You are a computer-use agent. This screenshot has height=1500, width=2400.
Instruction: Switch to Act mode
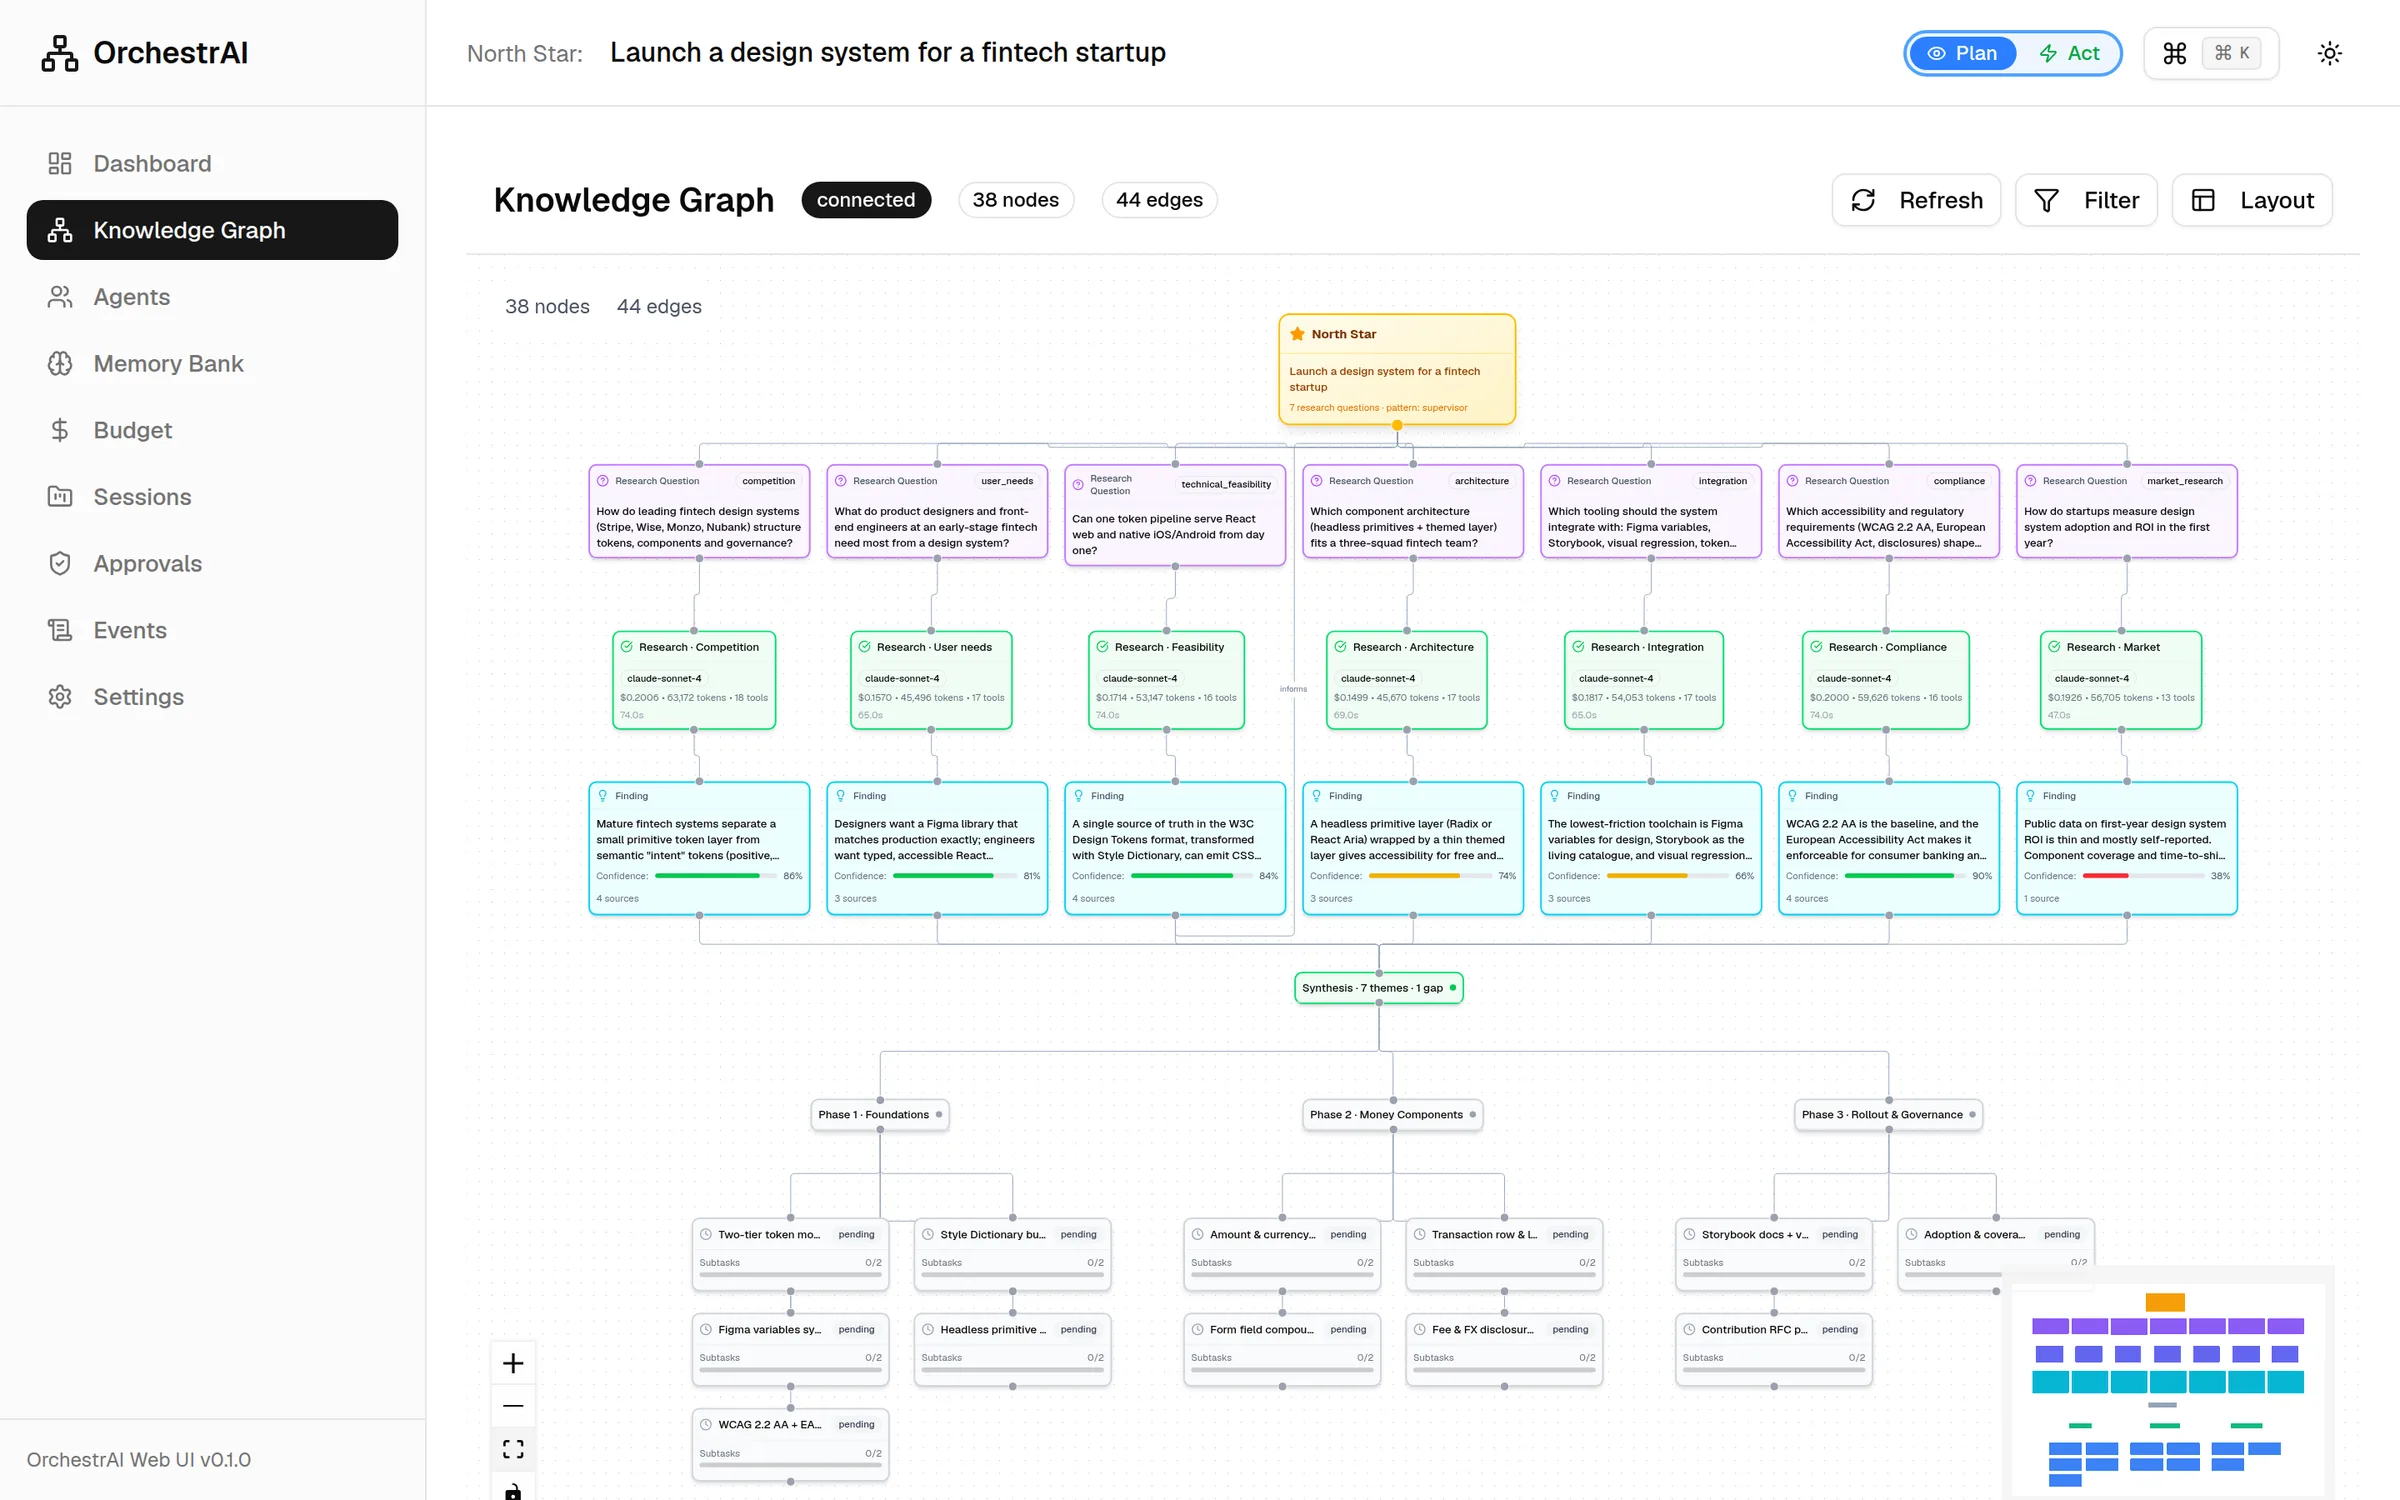click(x=2069, y=53)
